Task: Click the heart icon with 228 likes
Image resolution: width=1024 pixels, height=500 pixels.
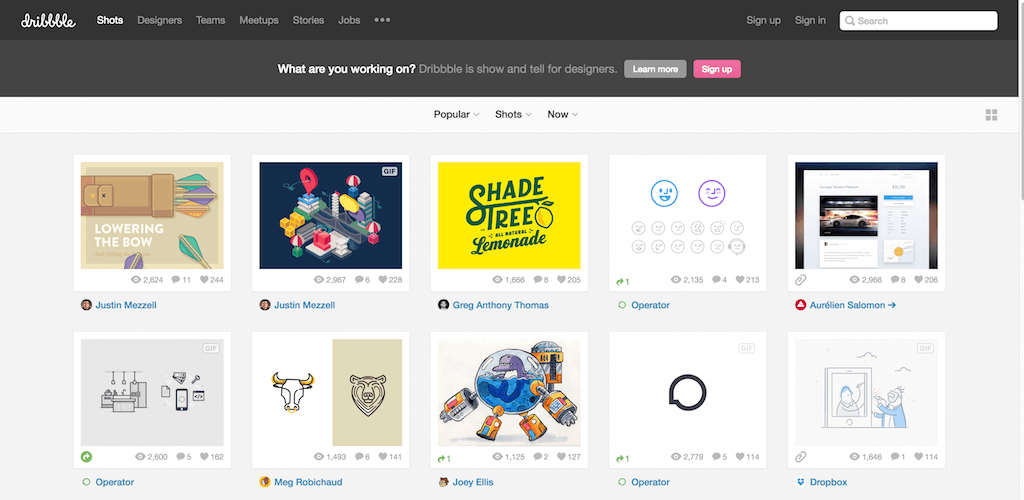Action: (382, 279)
